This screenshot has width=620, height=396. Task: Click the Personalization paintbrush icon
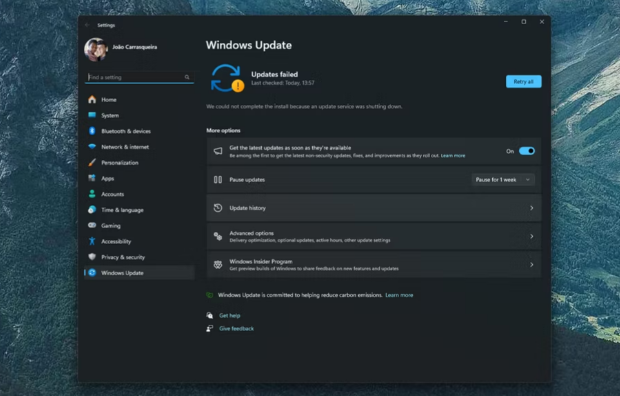(92, 162)
